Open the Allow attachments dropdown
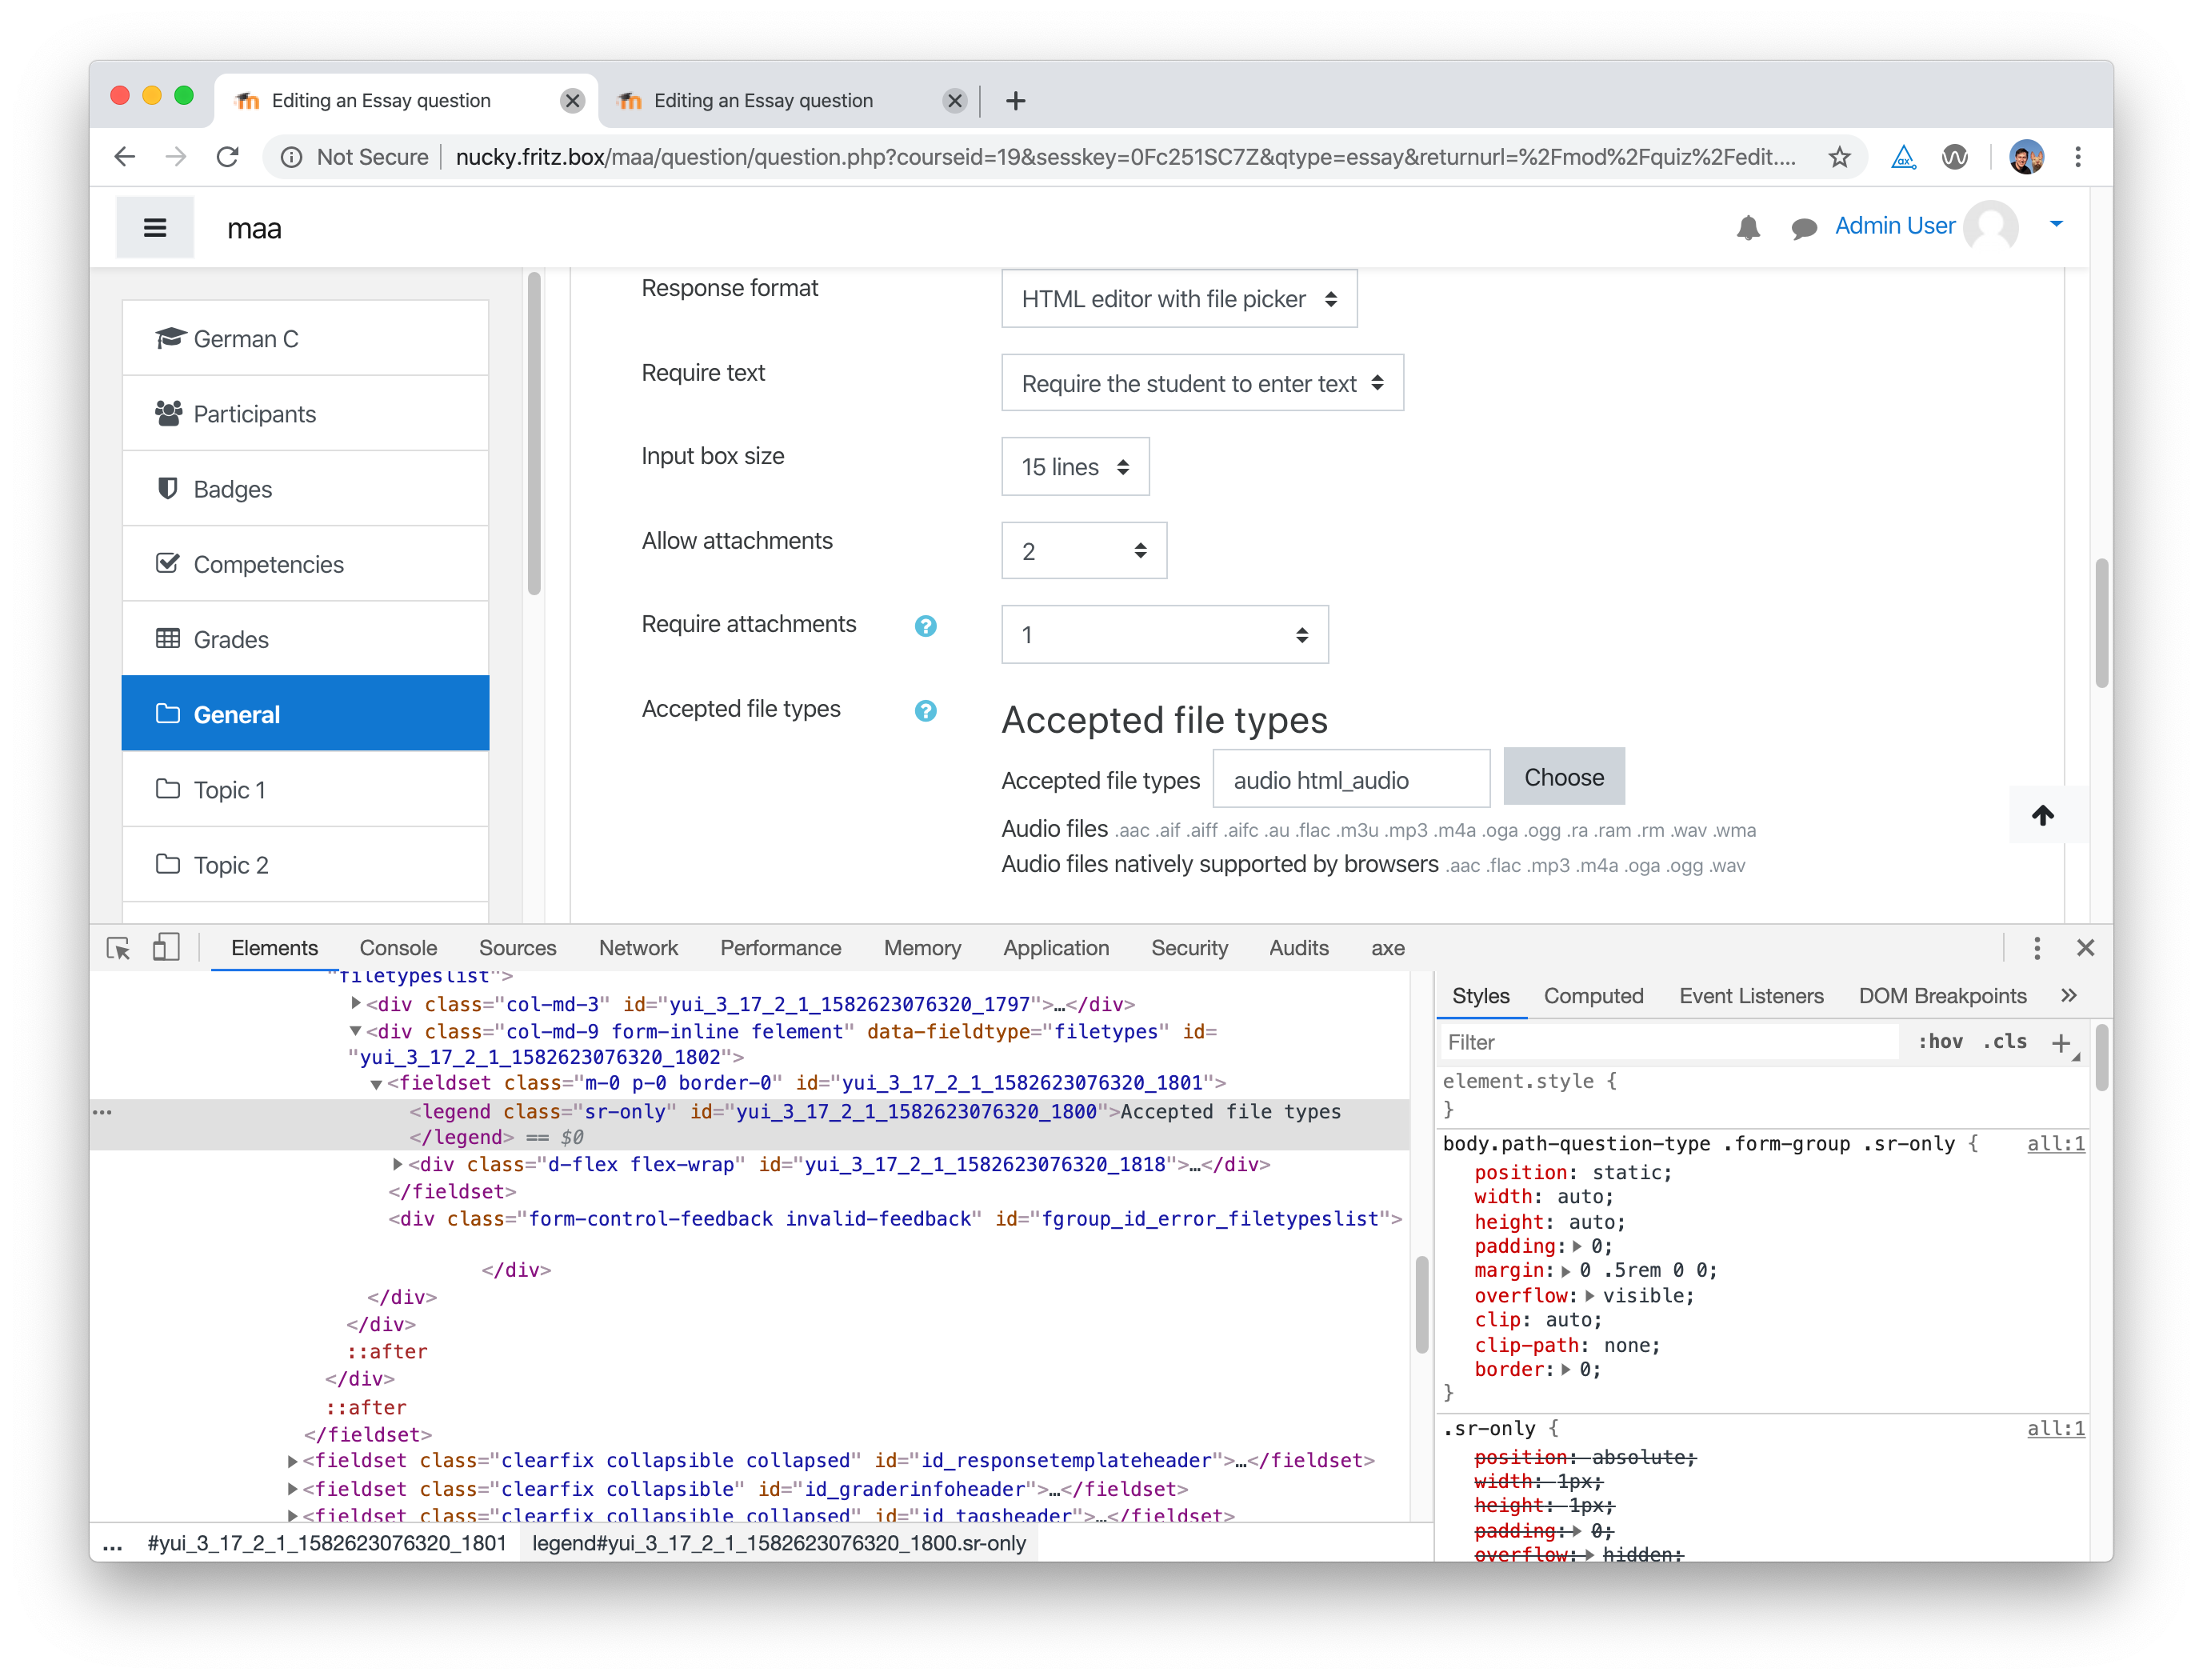2203x1680 pixels. point(1084,551)
